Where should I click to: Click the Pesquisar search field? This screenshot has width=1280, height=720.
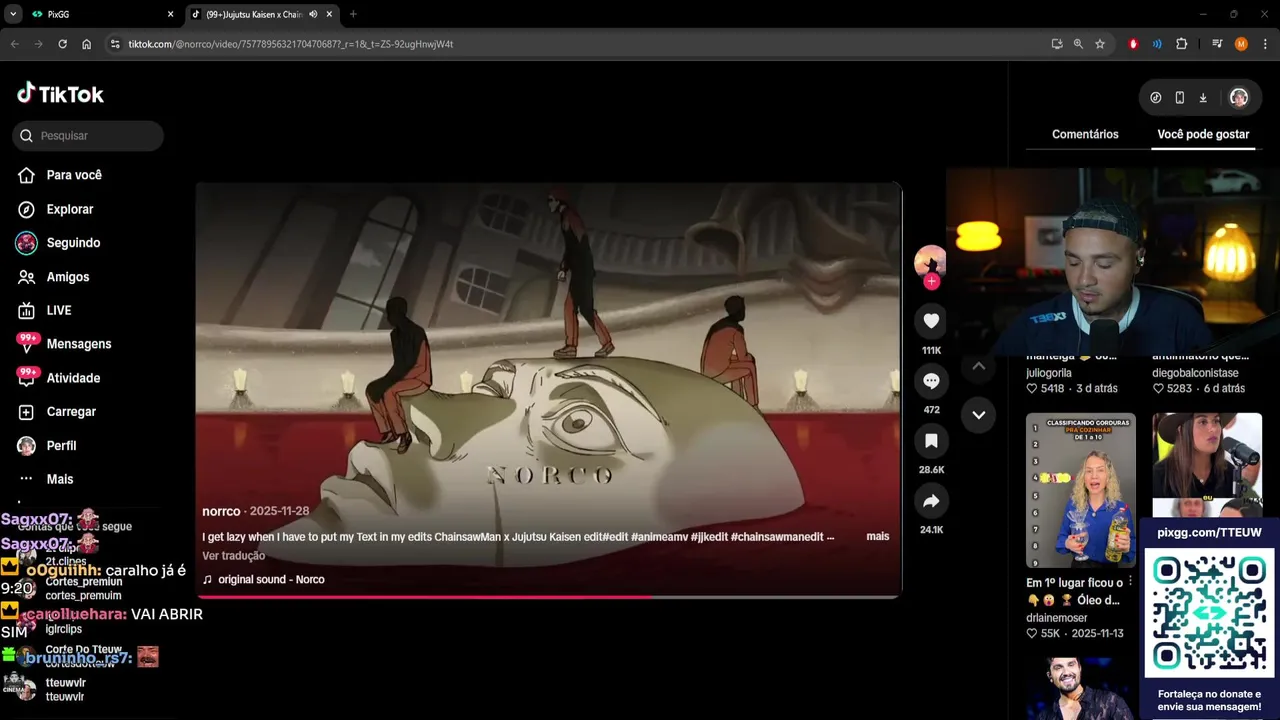(x=88, y=136)
